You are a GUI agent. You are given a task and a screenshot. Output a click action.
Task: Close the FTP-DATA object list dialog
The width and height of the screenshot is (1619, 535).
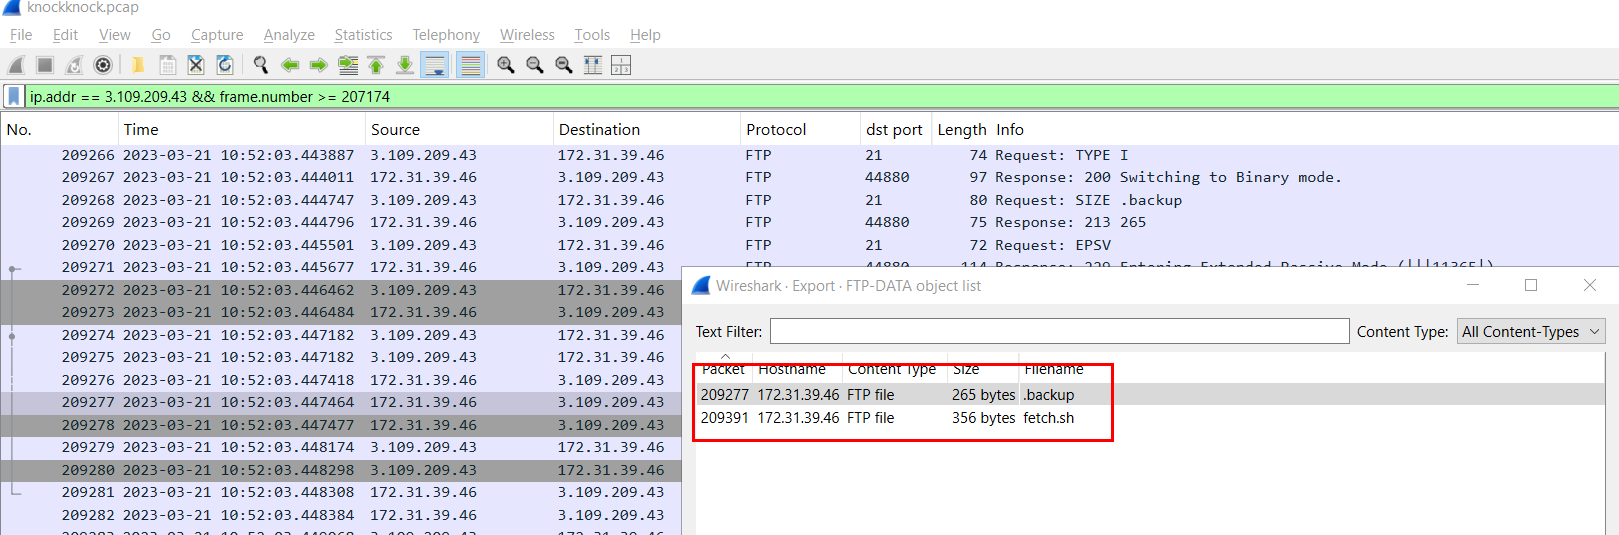click(1590, 285)
